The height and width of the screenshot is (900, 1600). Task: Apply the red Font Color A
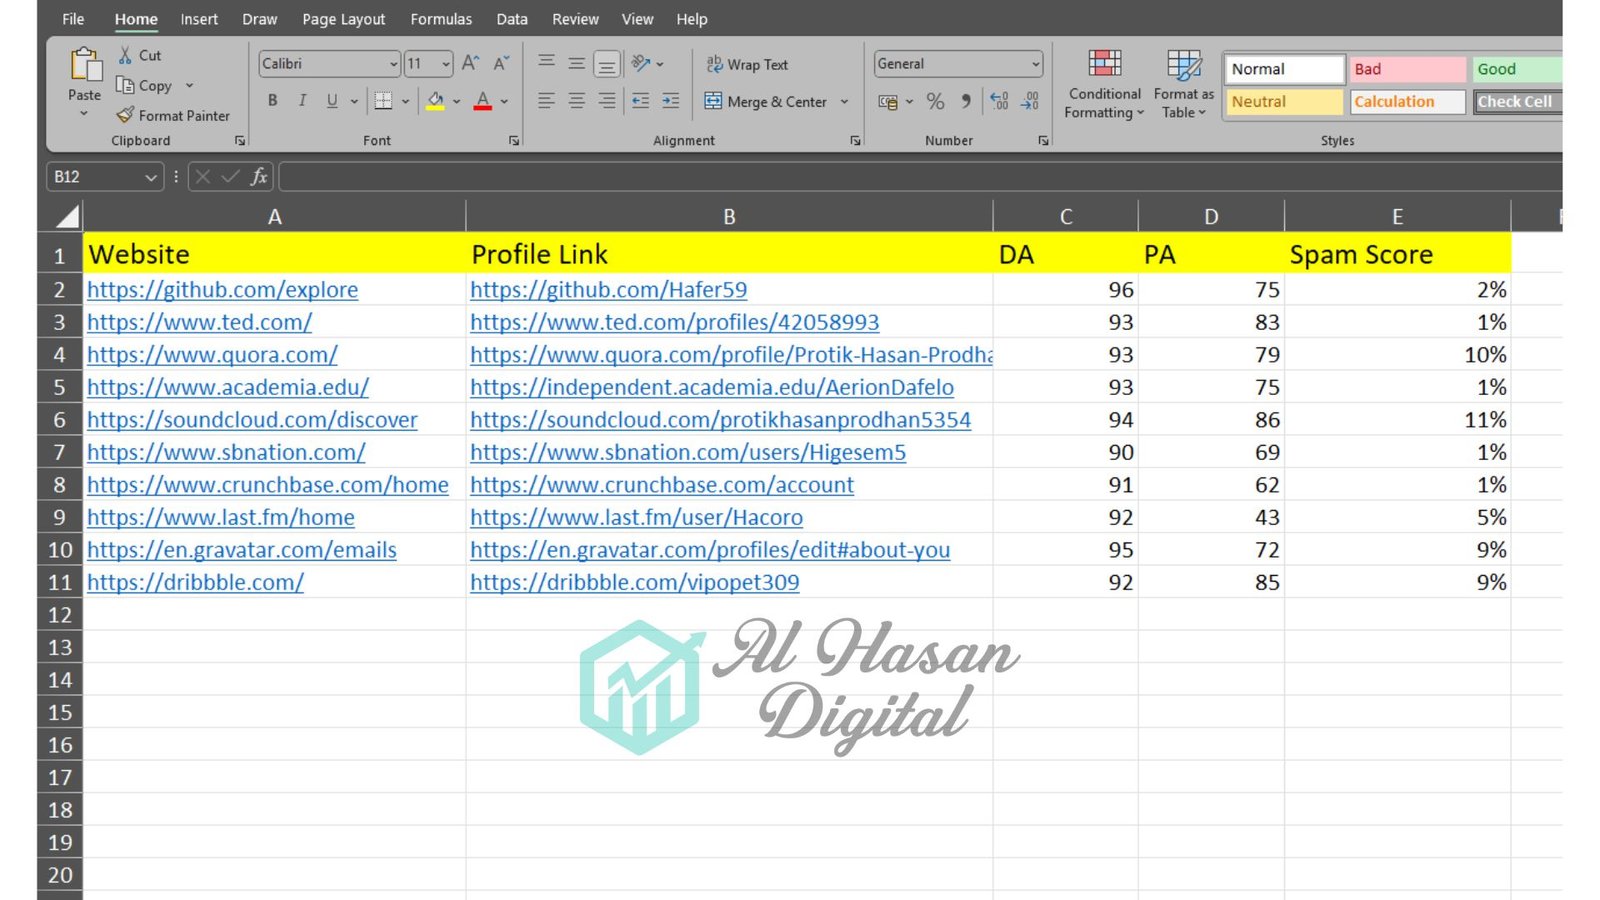click(x=483, y=101)
